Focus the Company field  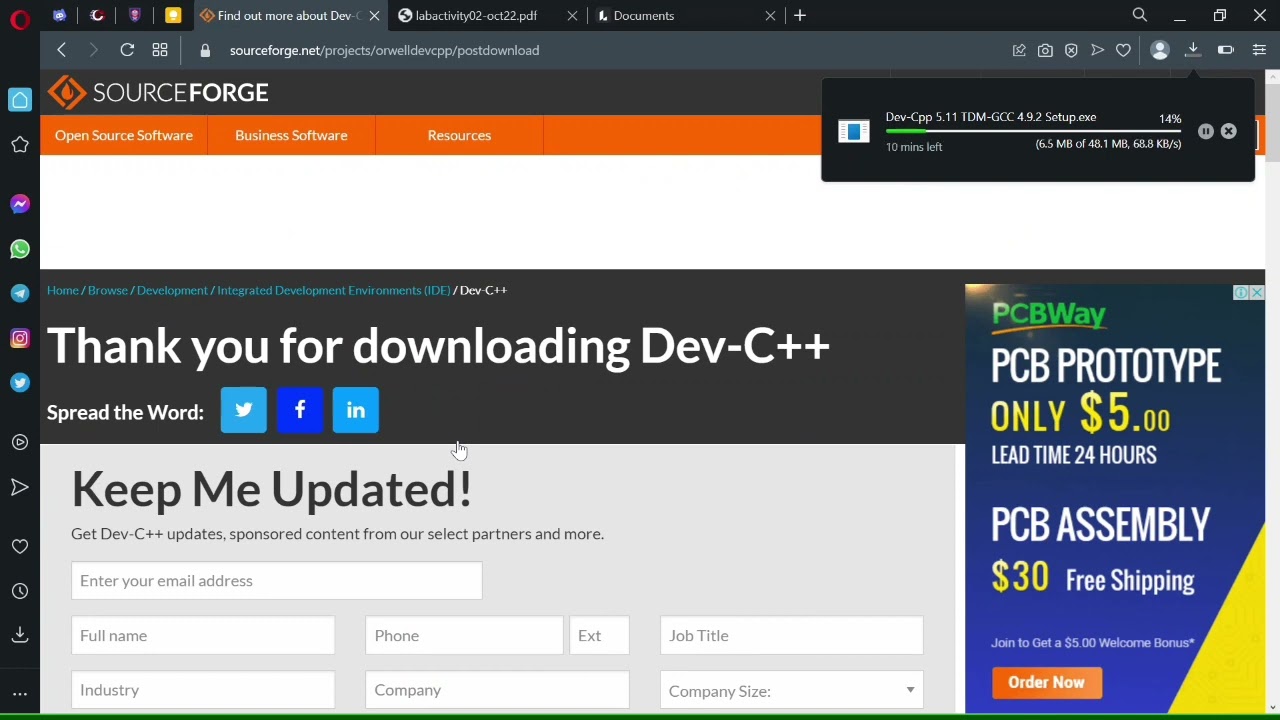[x=497, y=690]
